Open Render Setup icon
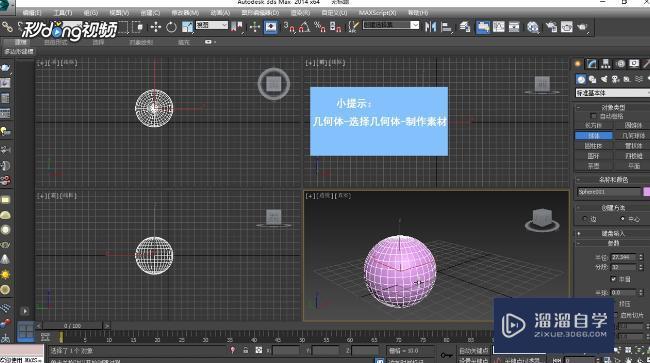Screen dimensions: 650x363 tap(551, 27)
